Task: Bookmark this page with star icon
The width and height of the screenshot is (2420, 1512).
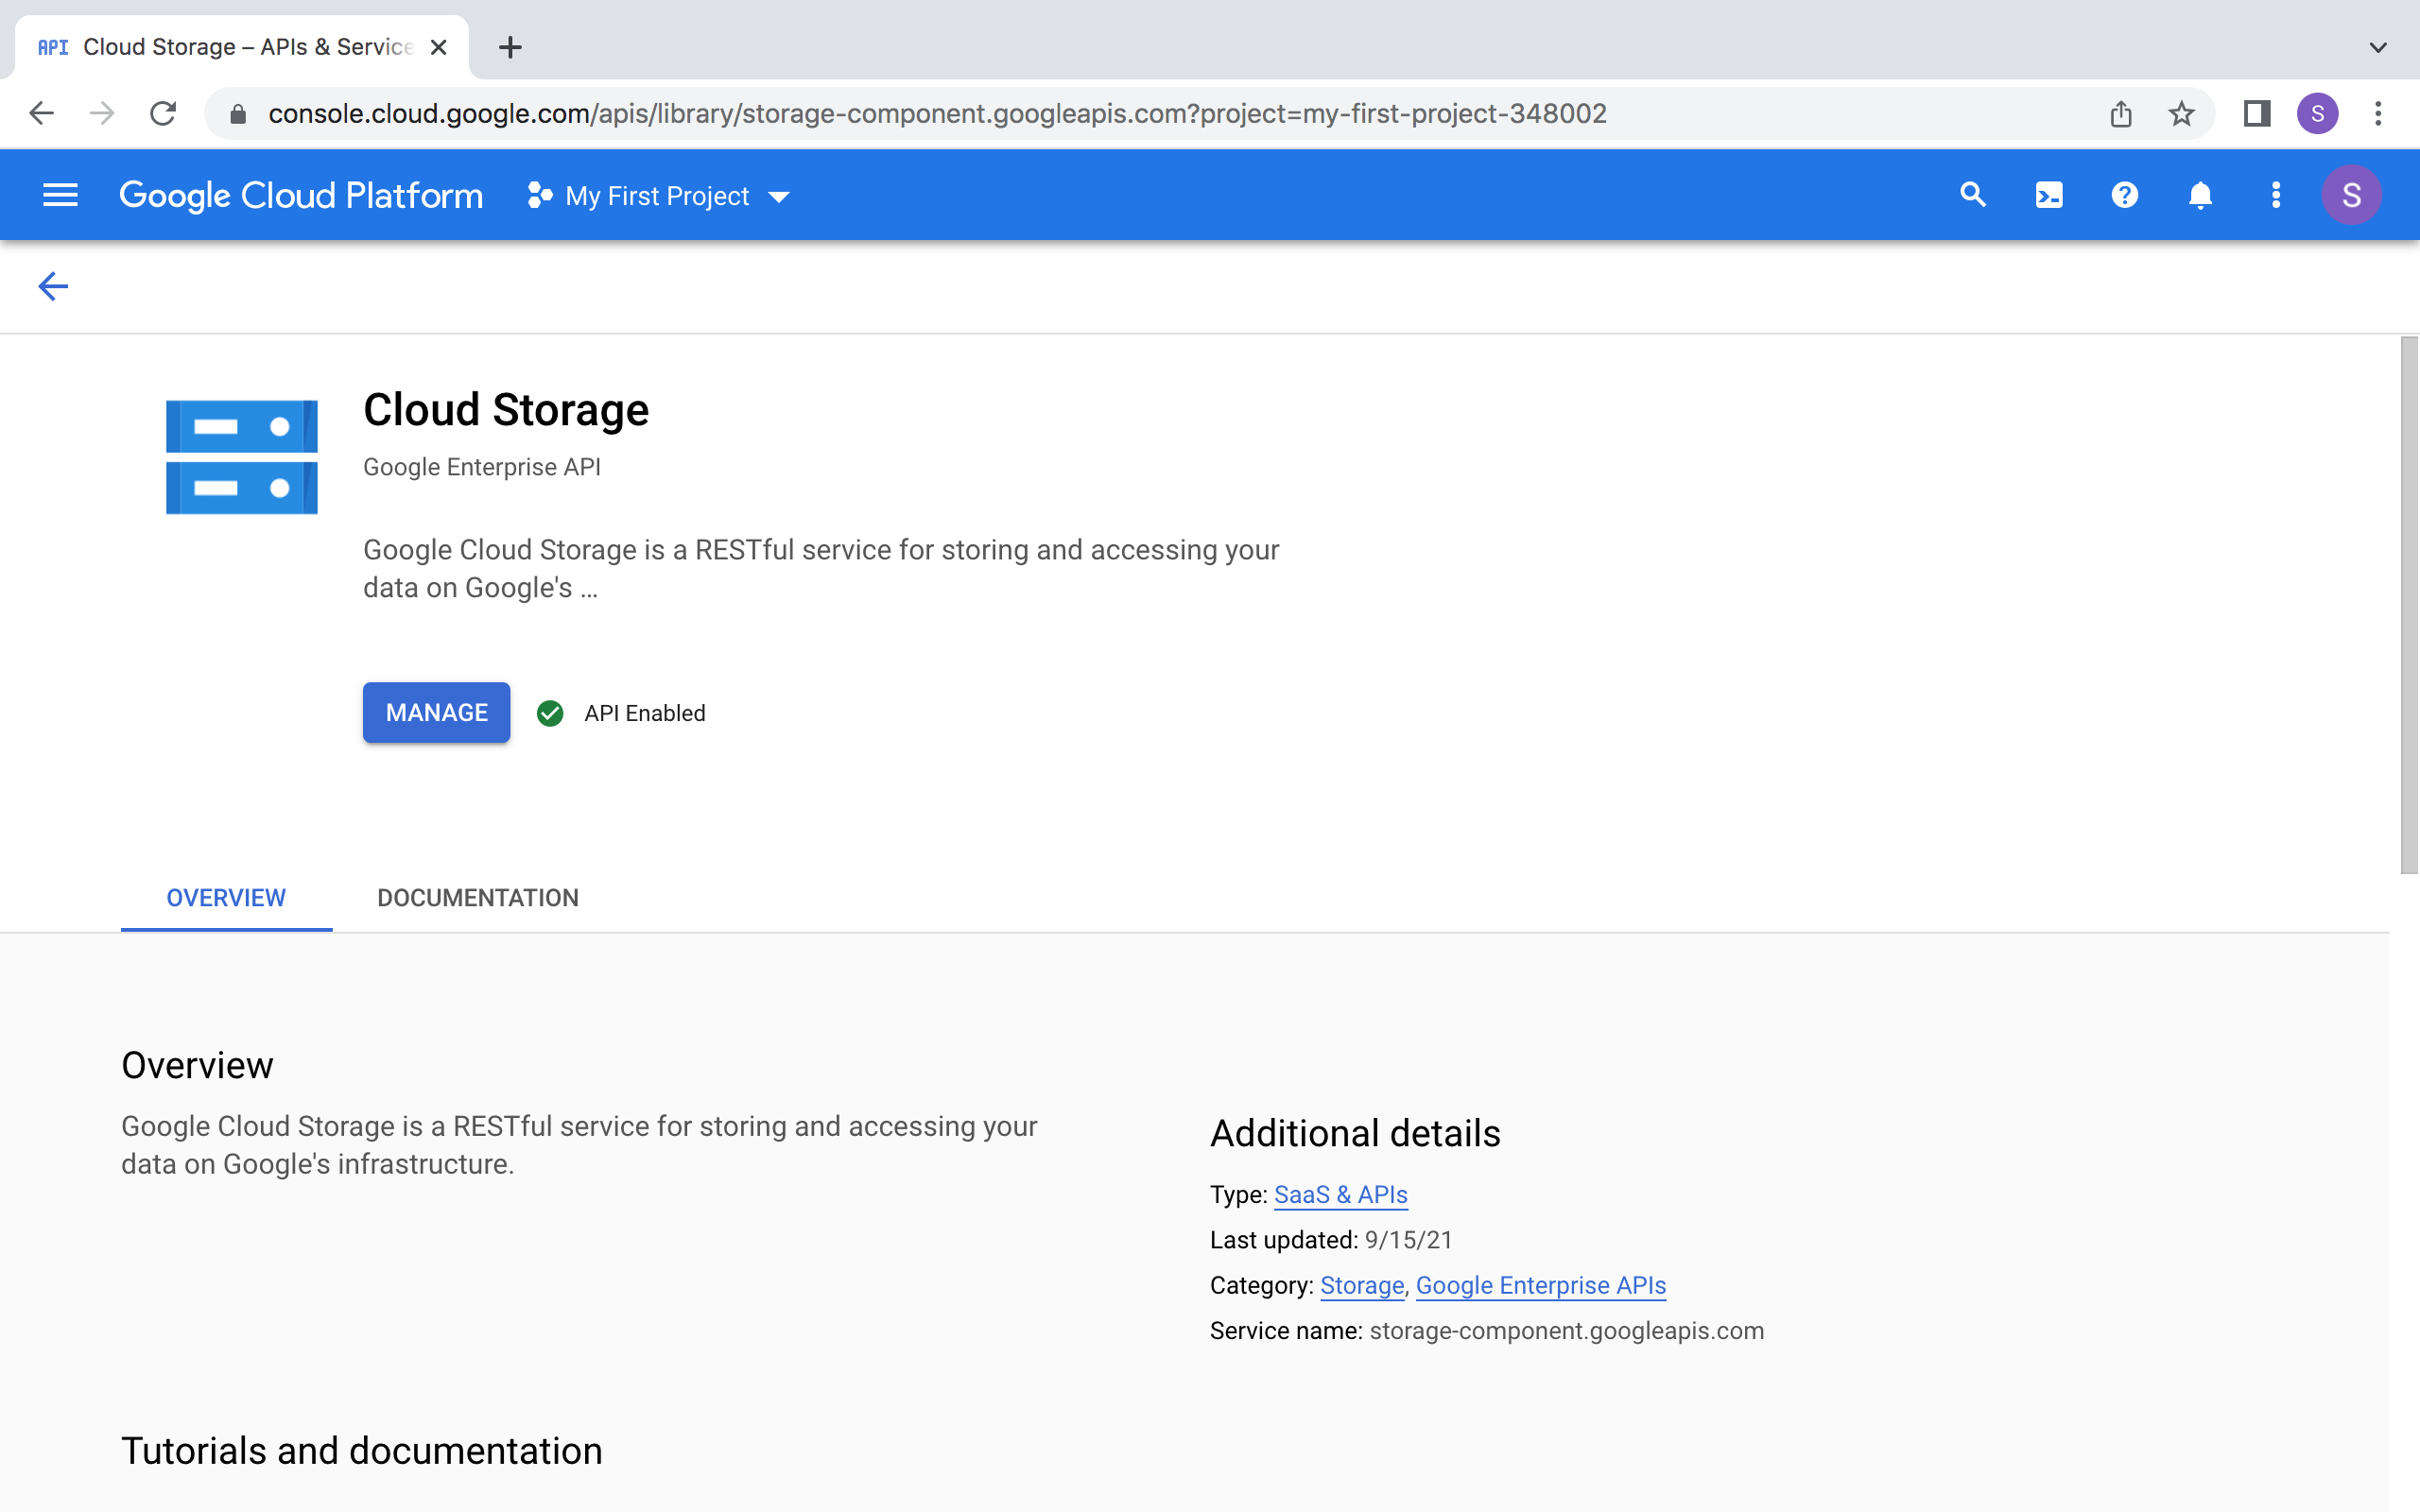Action: tap(2181, 114)
